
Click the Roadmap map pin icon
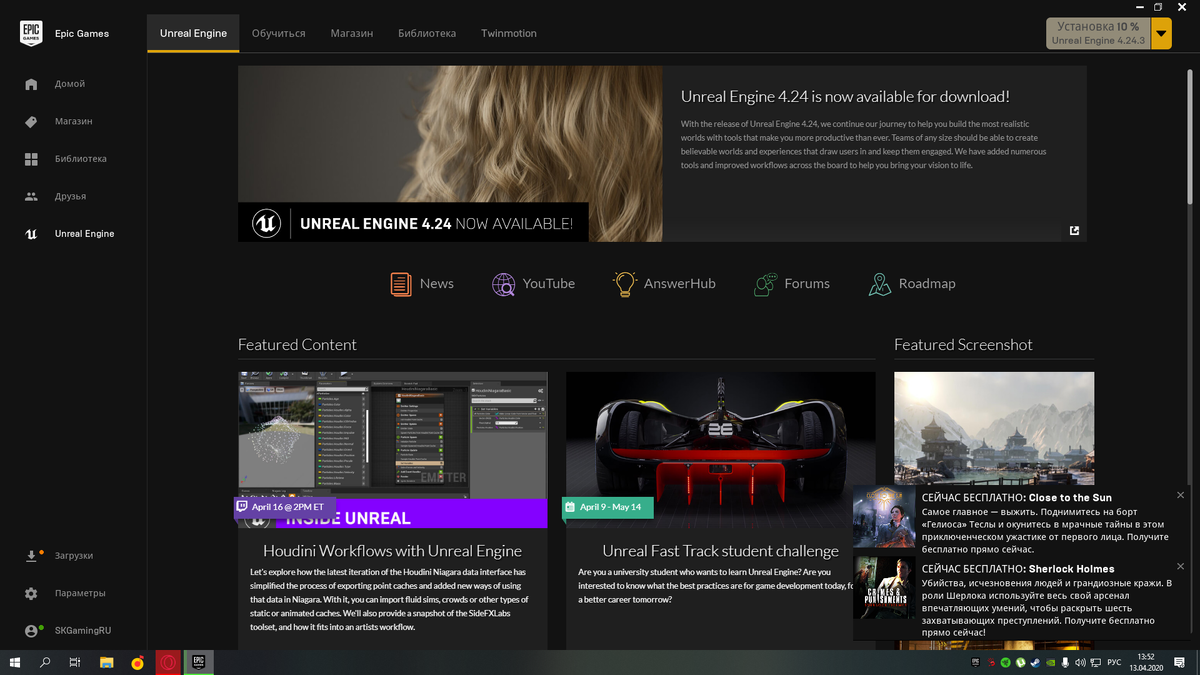coord(880,284)
